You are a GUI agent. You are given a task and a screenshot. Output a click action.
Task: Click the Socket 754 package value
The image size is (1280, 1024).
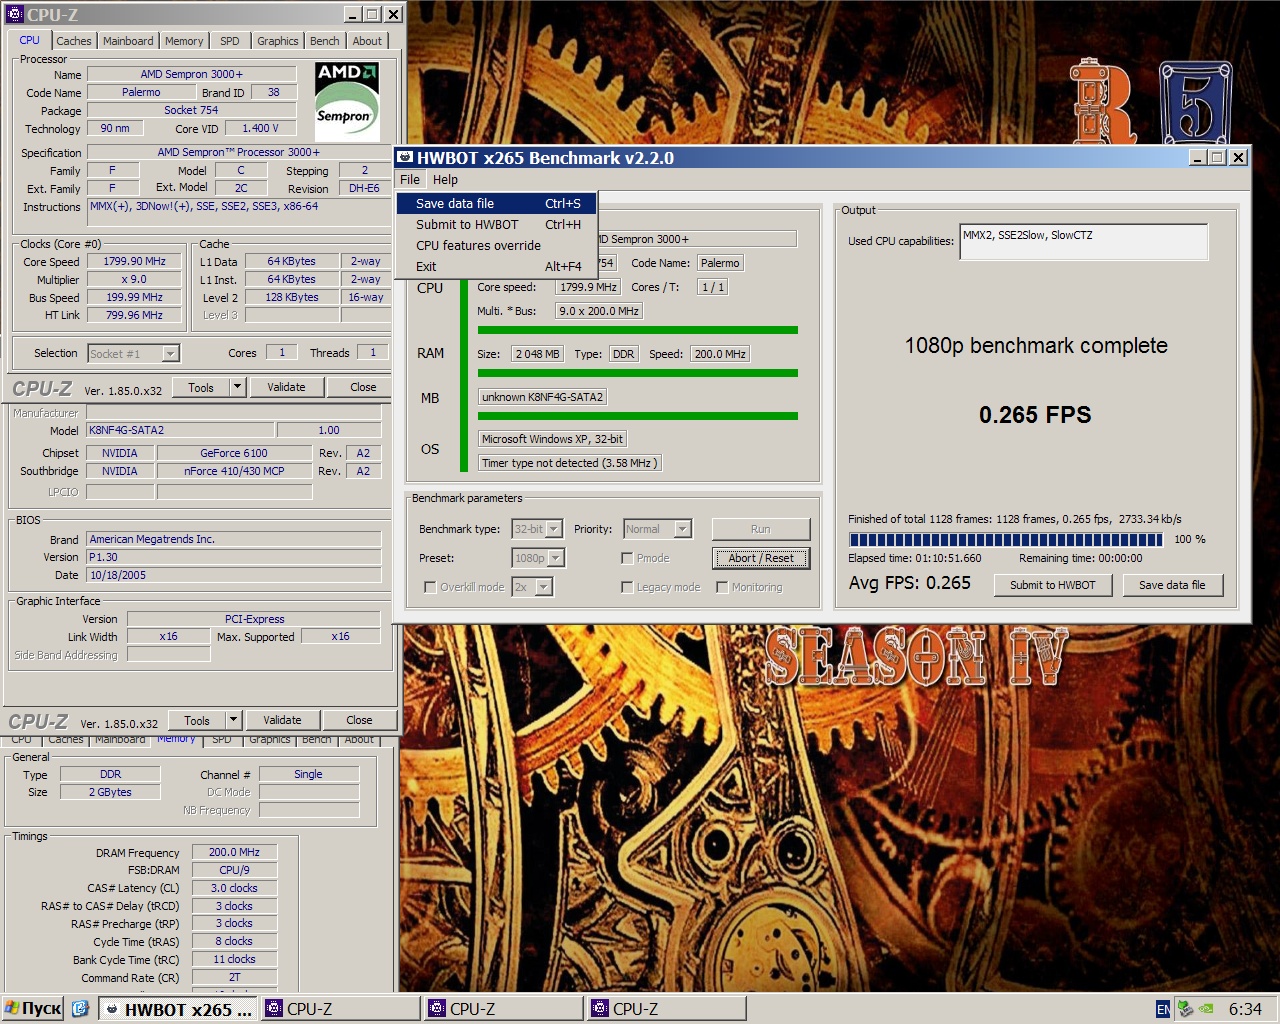coord(191,110)
